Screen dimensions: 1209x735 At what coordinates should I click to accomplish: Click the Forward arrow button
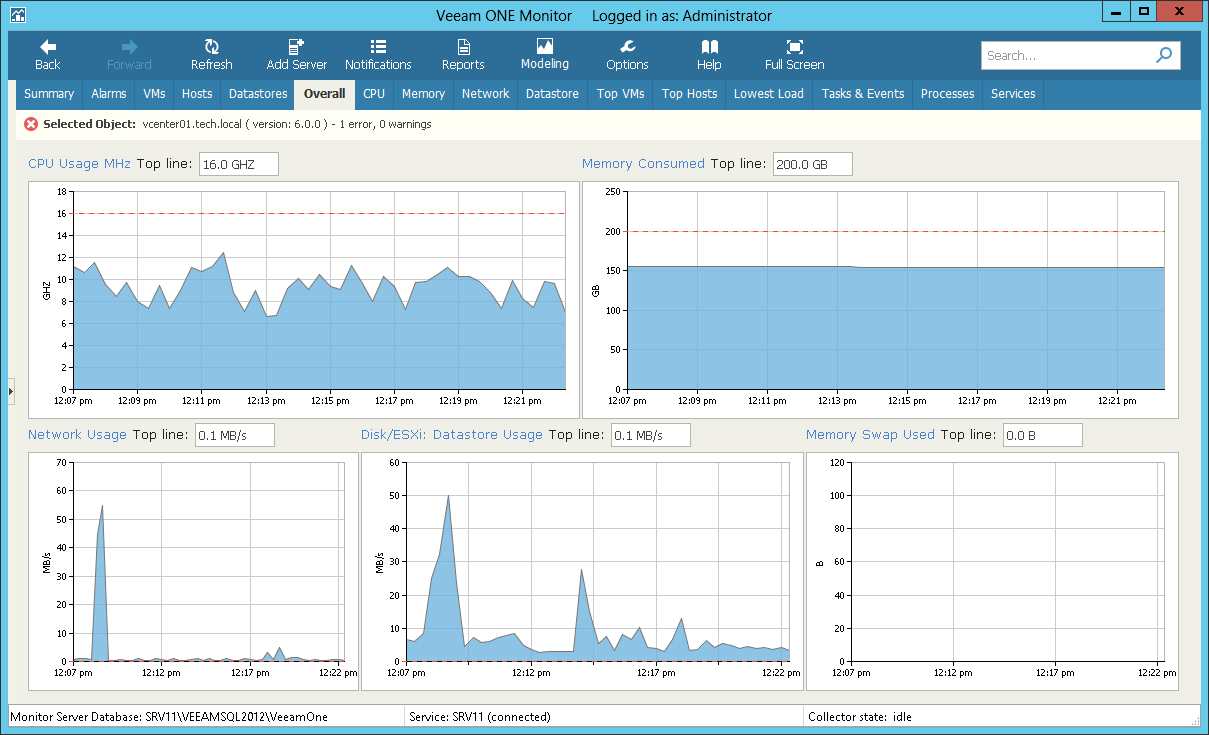(129, 55)
